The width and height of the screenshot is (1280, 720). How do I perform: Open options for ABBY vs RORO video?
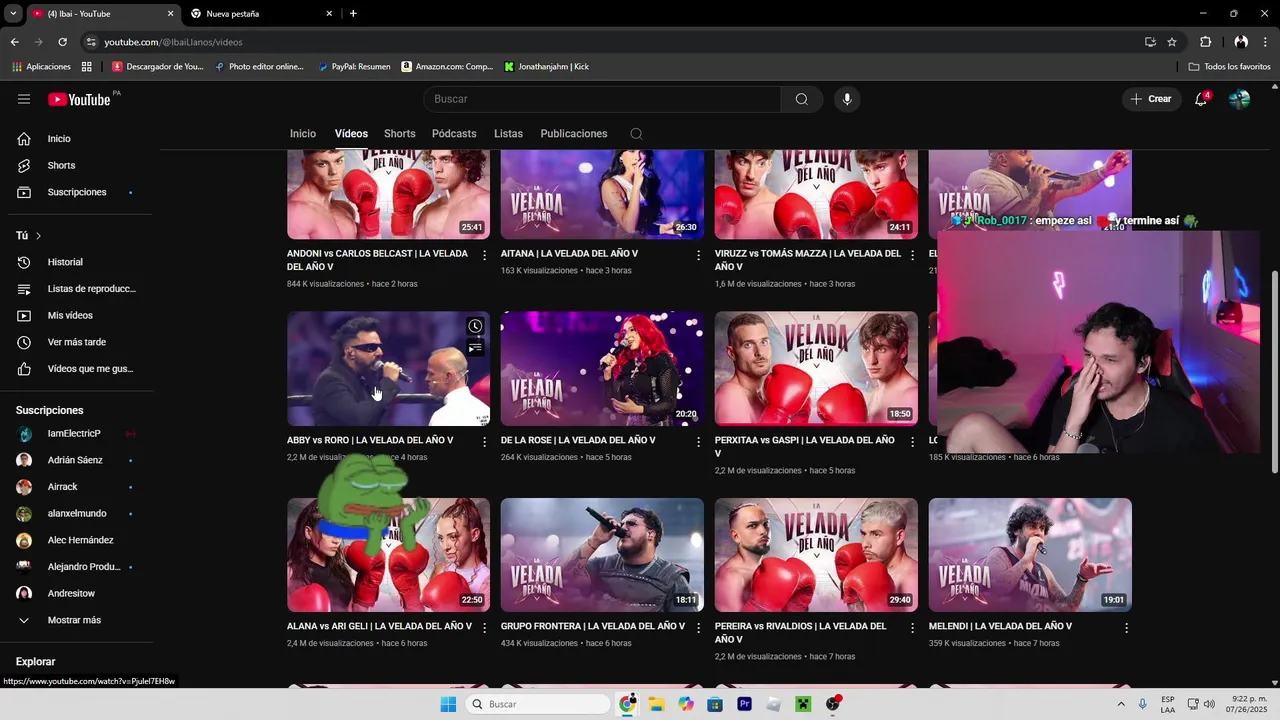[485, 442]
